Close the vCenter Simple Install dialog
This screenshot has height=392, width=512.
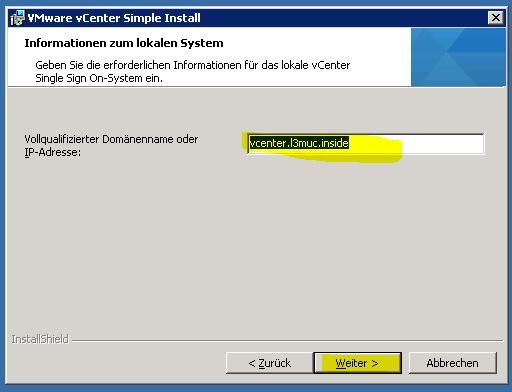tap(496, 18)
